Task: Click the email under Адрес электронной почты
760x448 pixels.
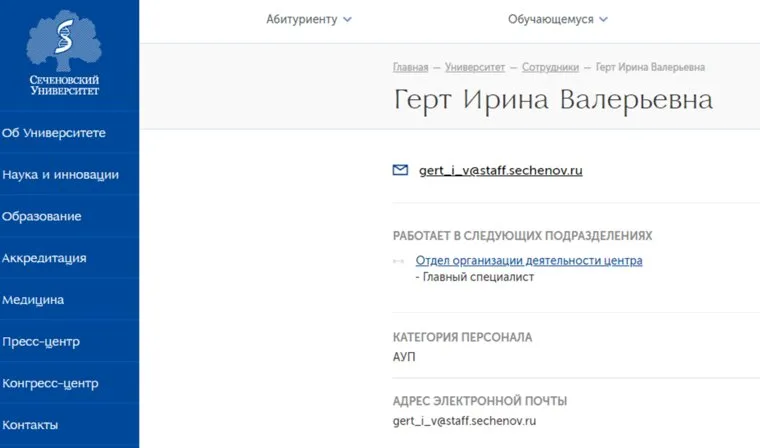Action: click(x=465, y=421)
